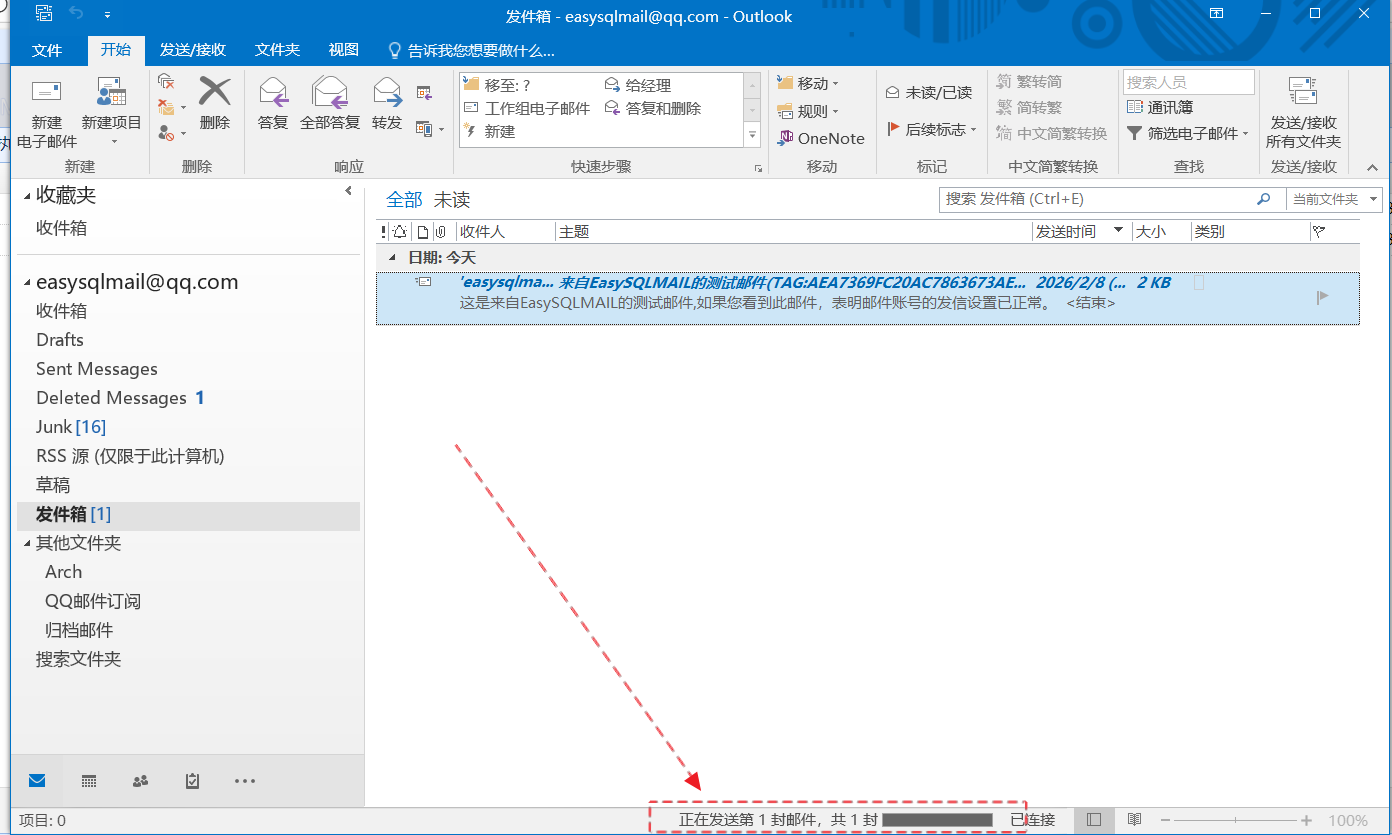The width and height of the screenshot is (1392, 835).
Task: Click the 答复 (Reply) icon
Action: click(271, 105)
